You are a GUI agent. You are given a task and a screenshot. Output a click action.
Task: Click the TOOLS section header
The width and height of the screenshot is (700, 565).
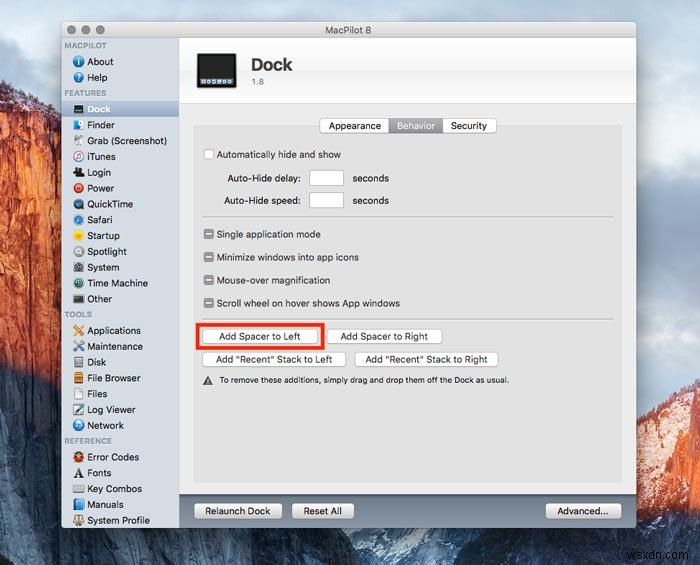pos(78,315)
